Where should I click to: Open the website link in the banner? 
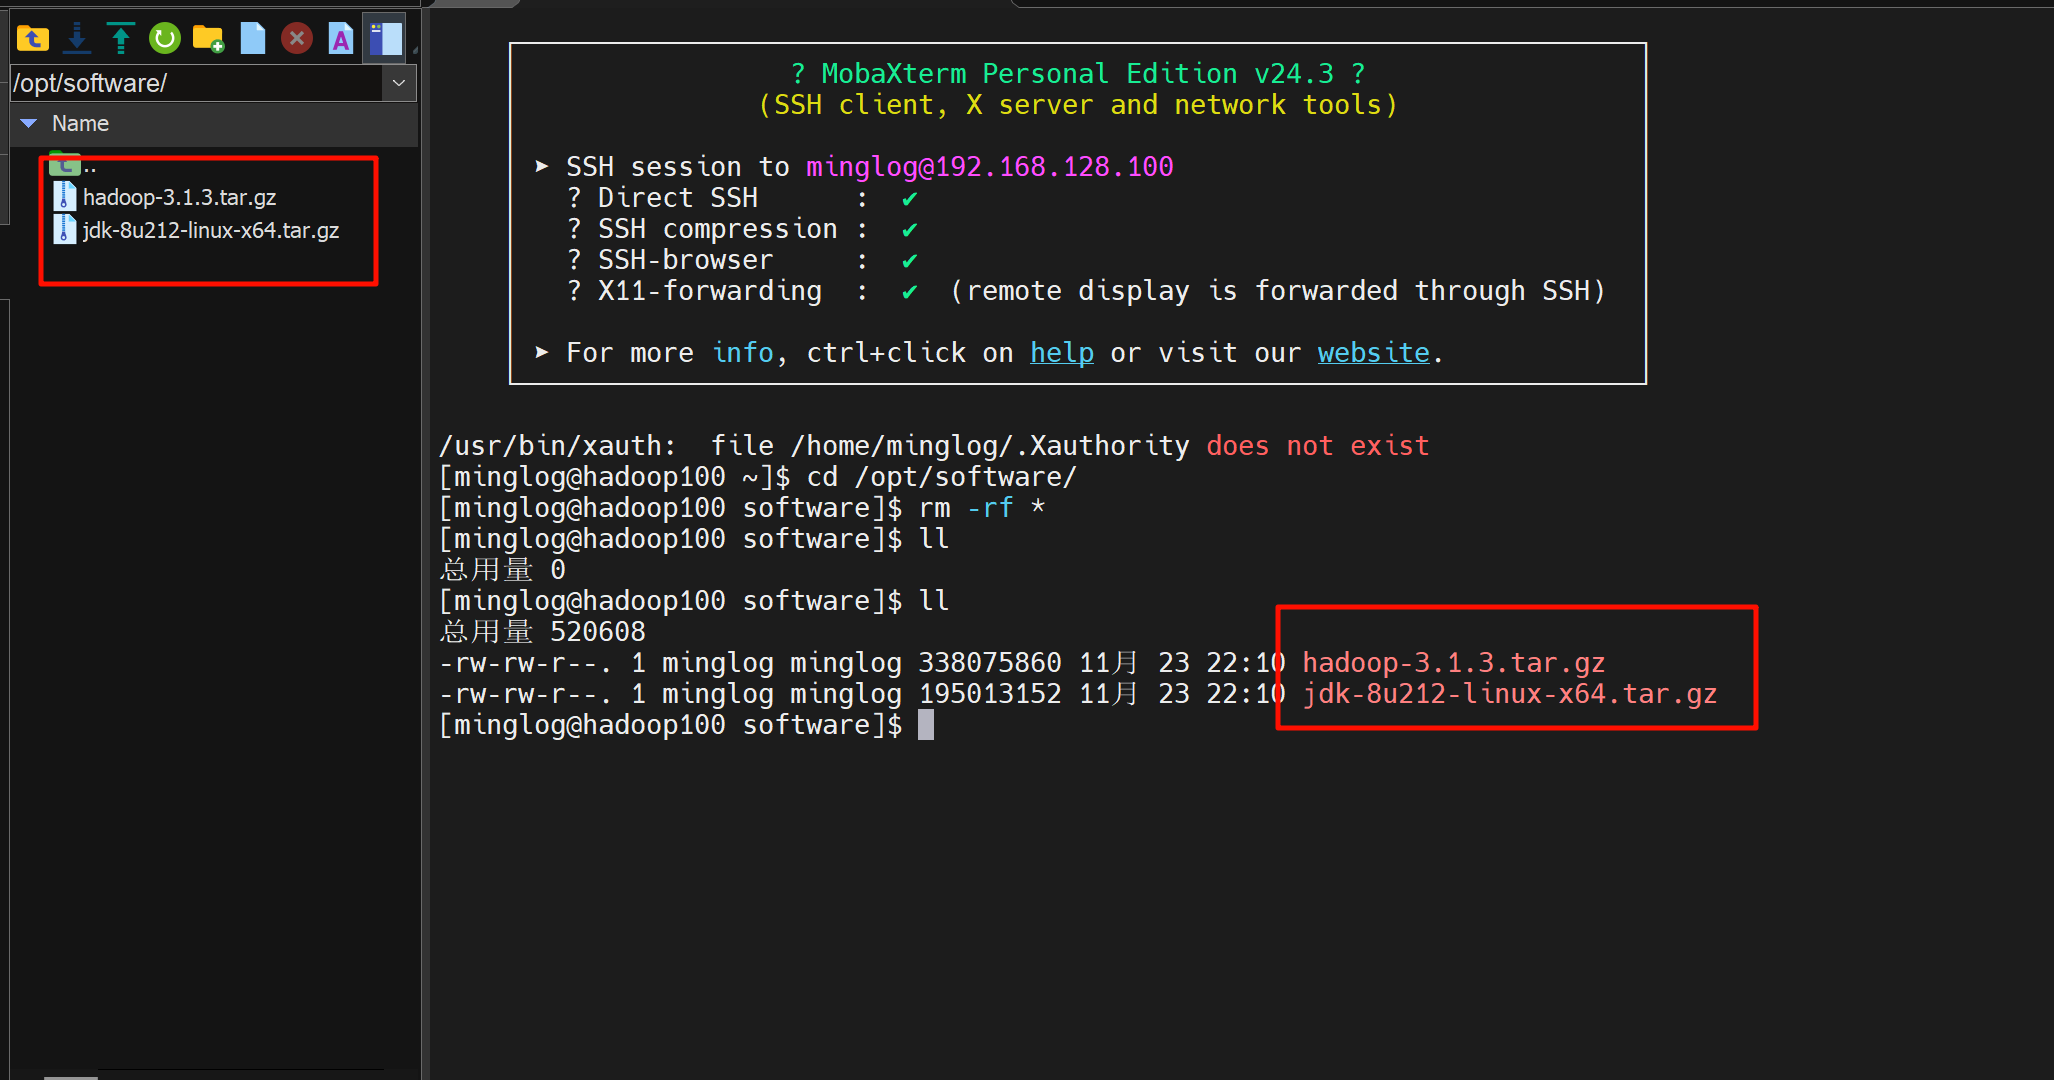click(1374, 353)
